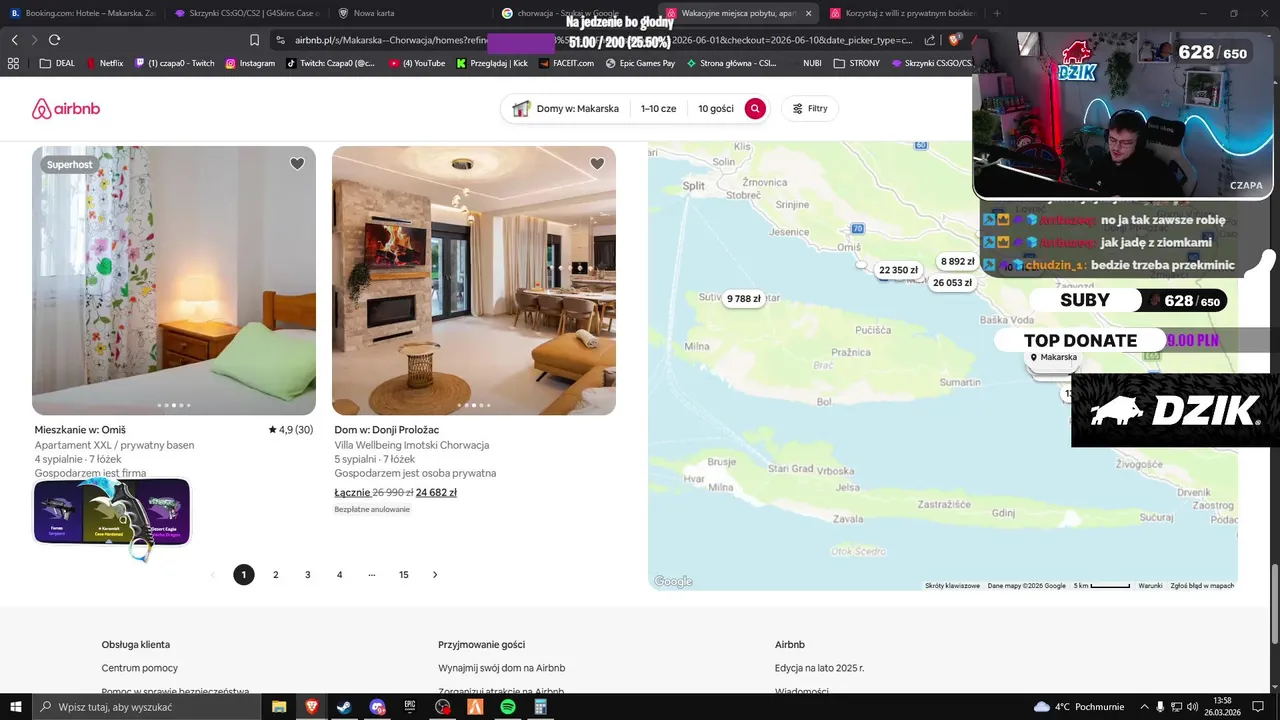Open the Instagram bookmark
1280x720 pixels.
click(x=250, y=63)
